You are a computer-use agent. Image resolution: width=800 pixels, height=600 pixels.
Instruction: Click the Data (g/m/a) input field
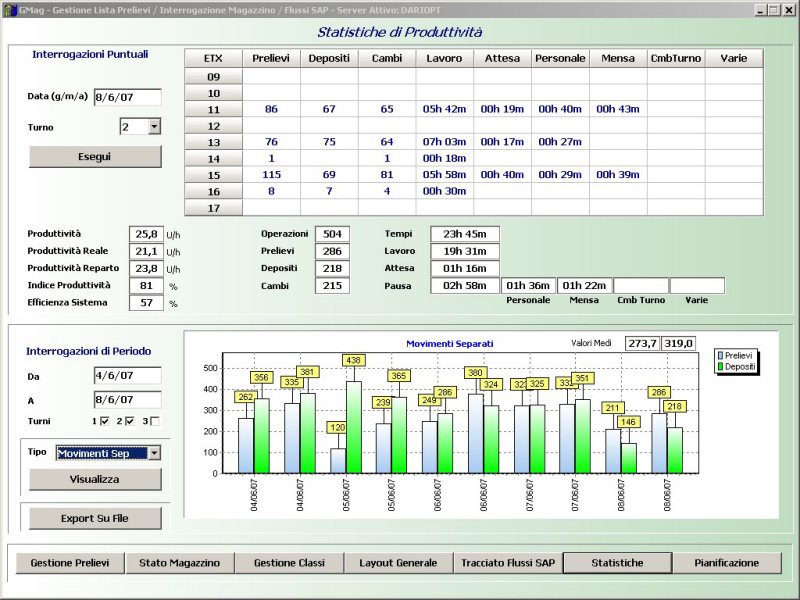coord(128,97)
